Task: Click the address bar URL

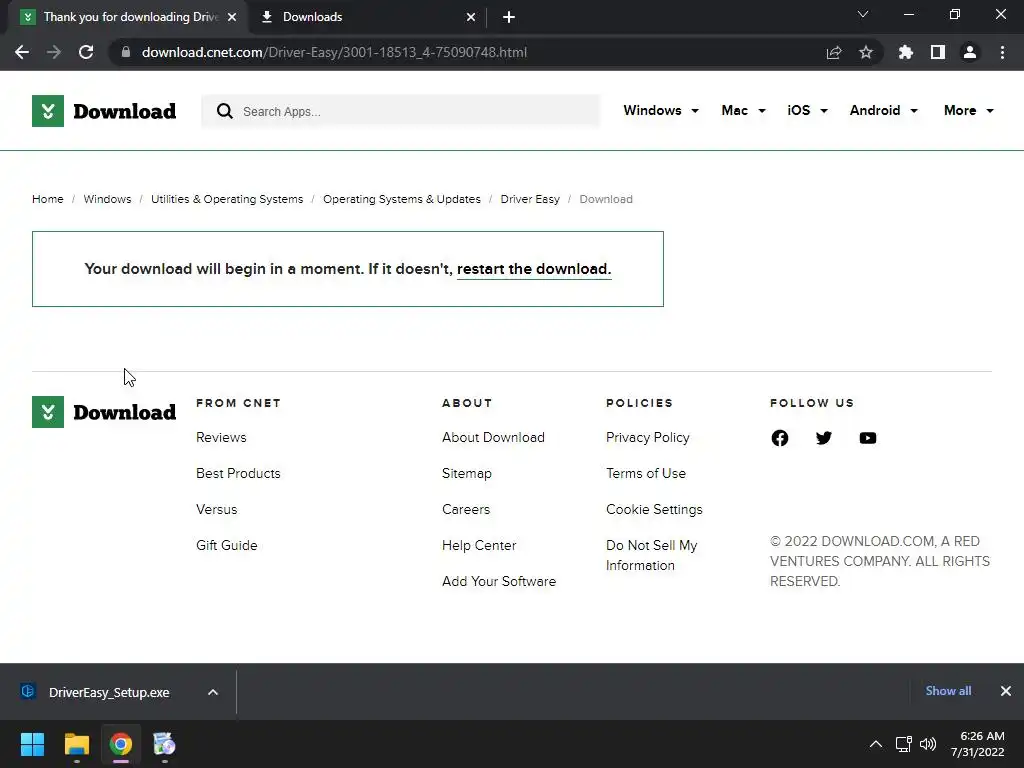Action: pos(334,52)
